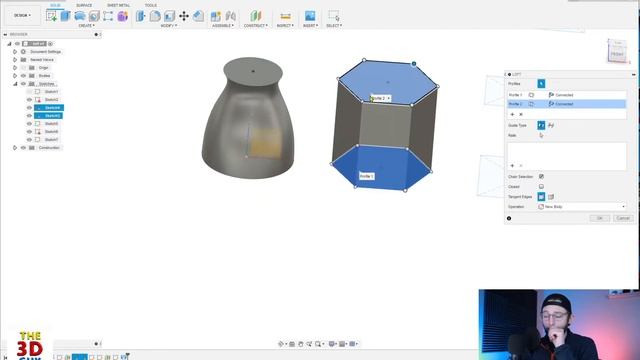Switch to the Solid tab

55,5
